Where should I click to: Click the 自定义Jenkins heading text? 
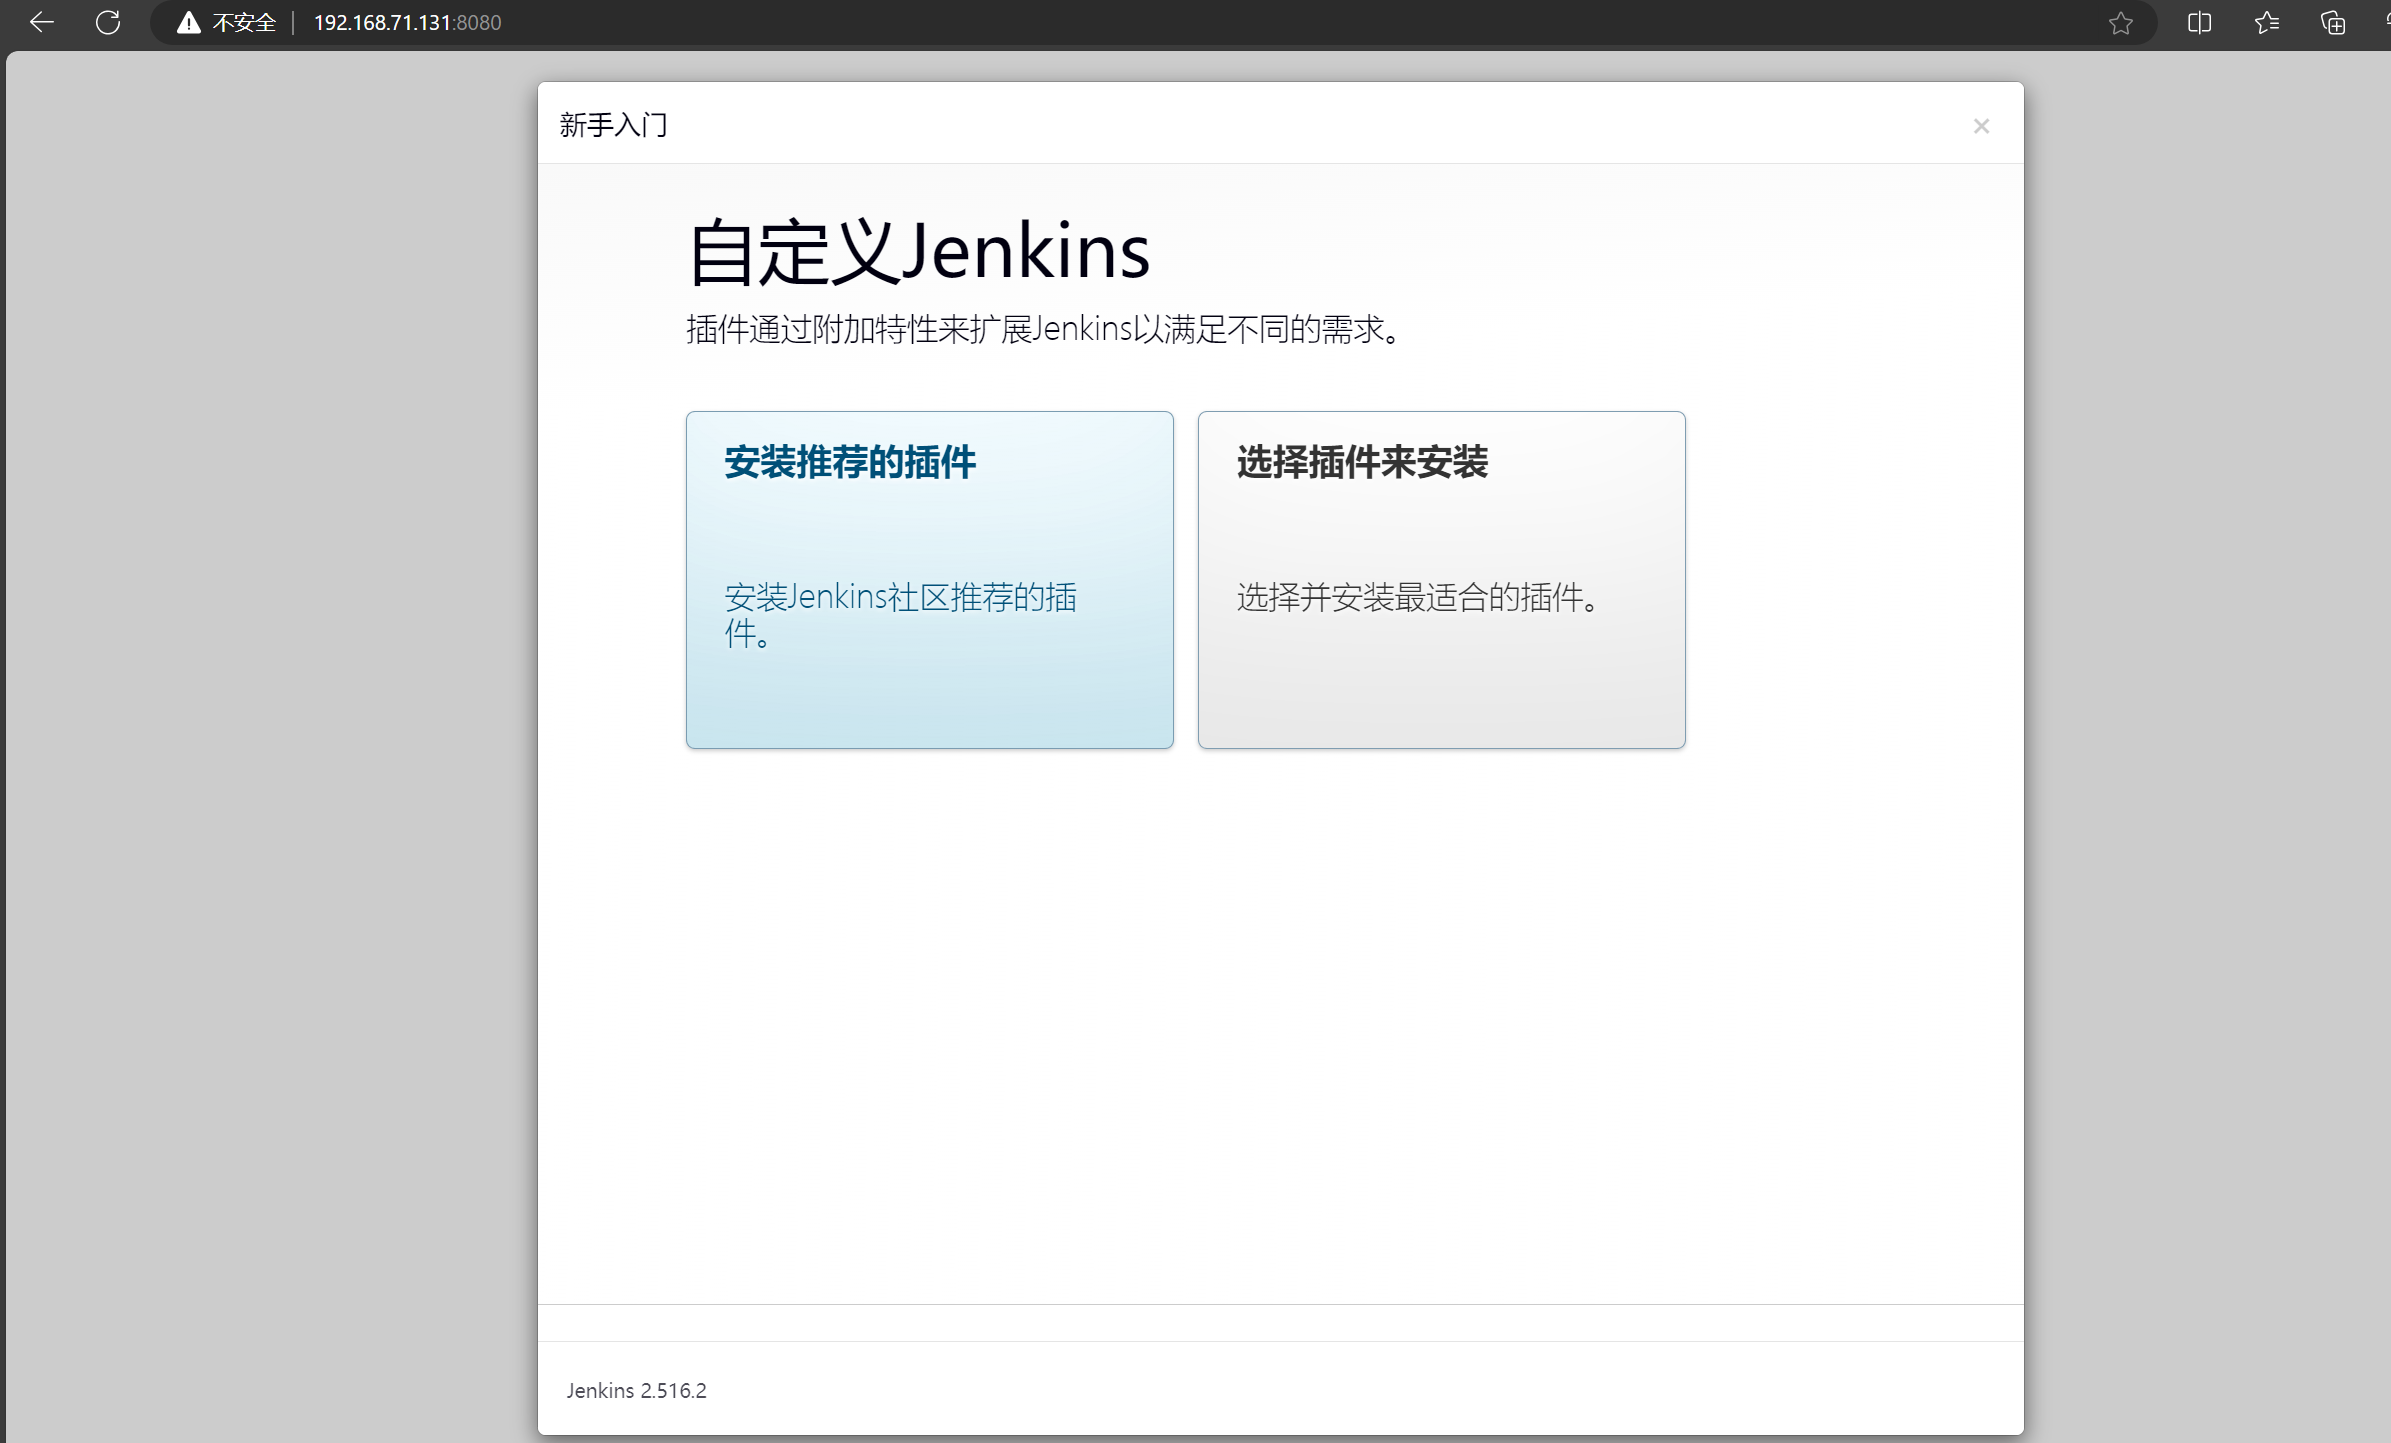(919, 251)
